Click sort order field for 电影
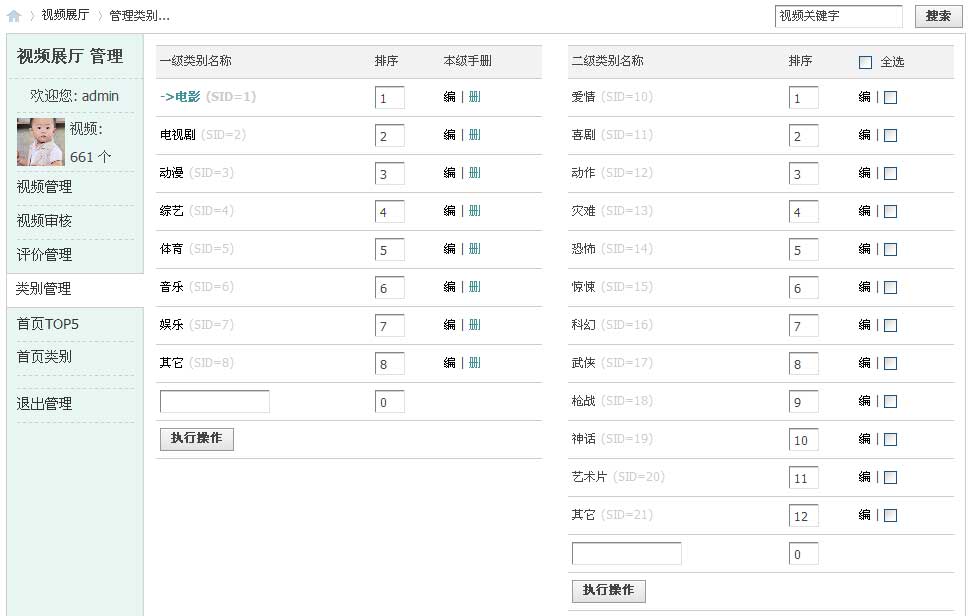This screenshot has height=616, width=969. tap(389, 98)
